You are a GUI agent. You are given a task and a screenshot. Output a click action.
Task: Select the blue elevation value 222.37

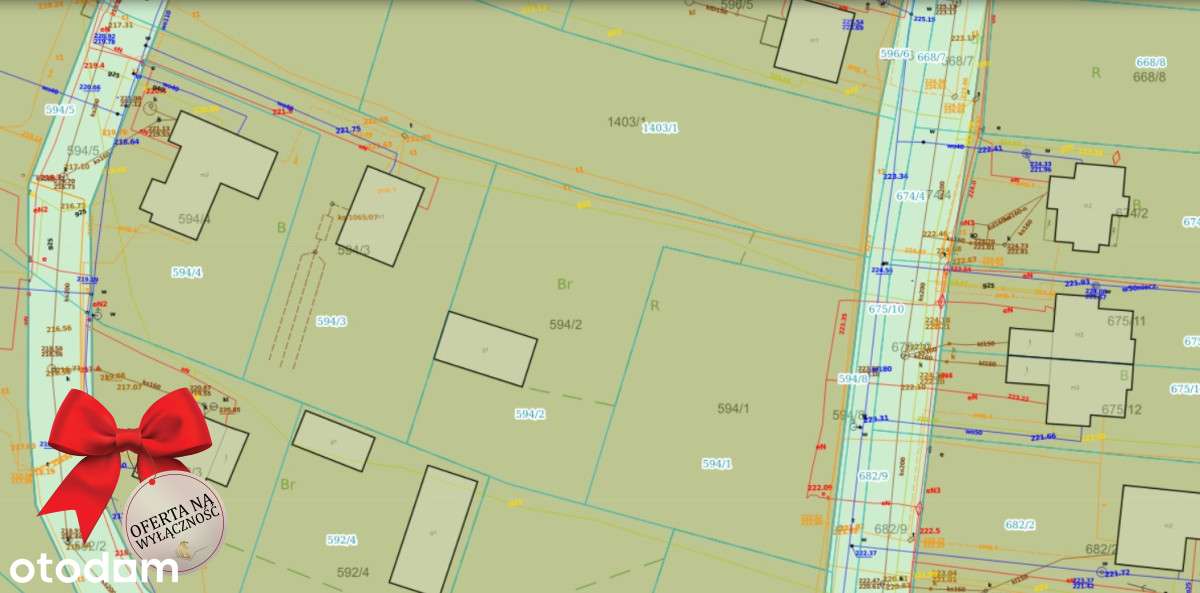(x=865, y=553)
